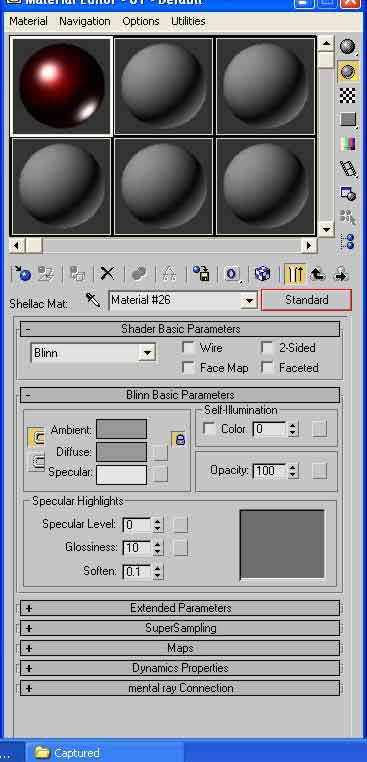Click the Select by Material icon
The width and height of the screenshot is (367, 762).
[x=347, y=217]
